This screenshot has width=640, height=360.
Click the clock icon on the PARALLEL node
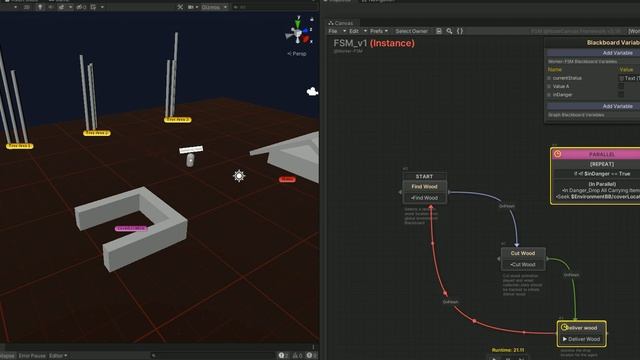coord(558,154)
